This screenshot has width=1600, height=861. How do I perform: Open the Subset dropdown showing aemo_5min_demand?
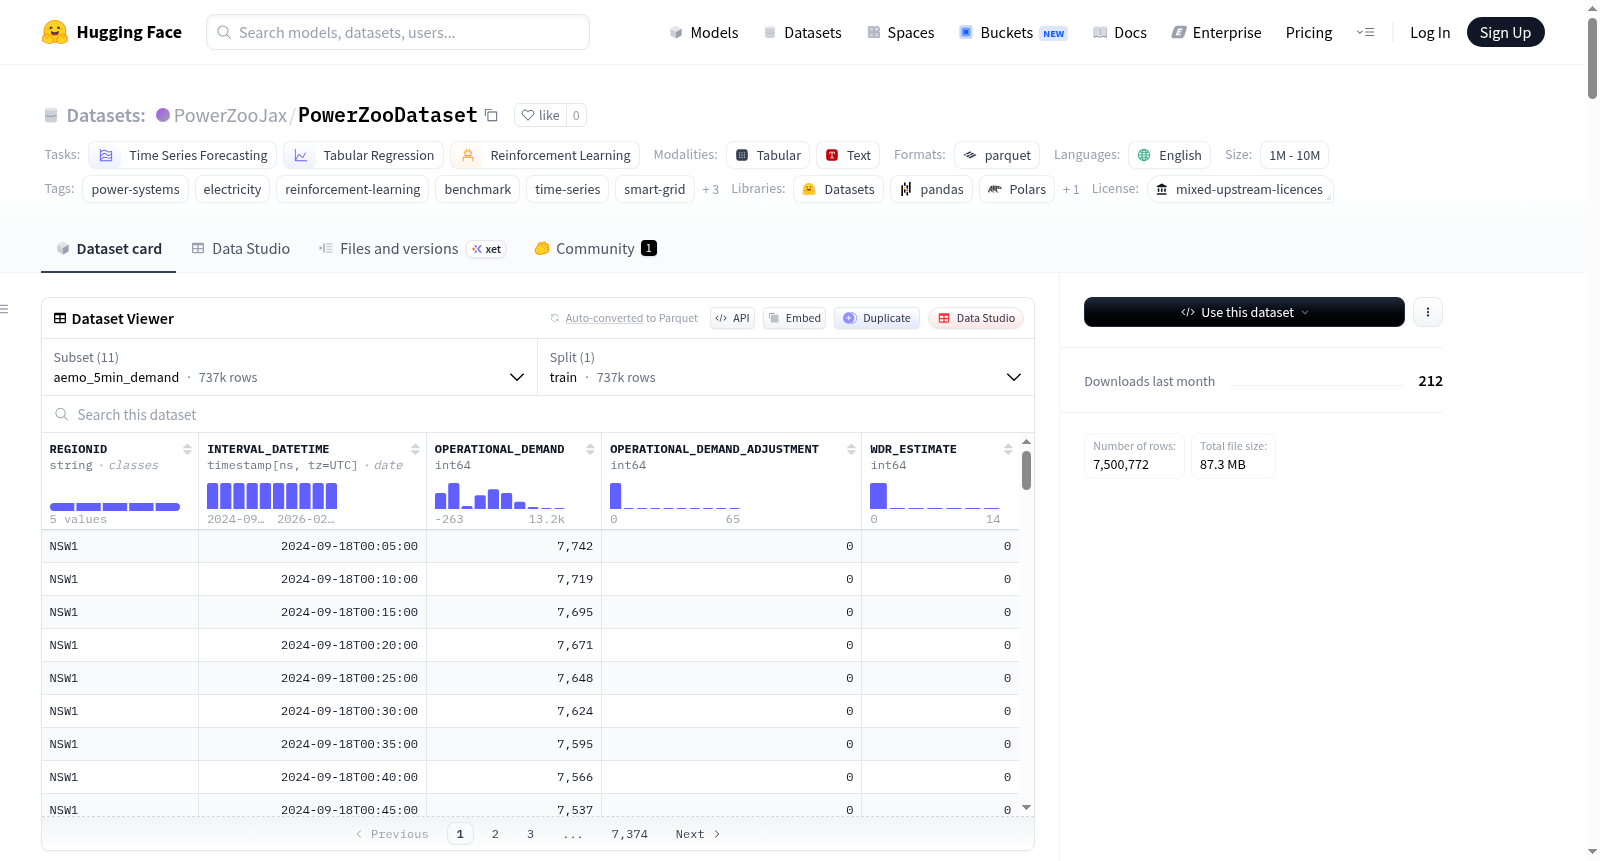pos(289,367)
